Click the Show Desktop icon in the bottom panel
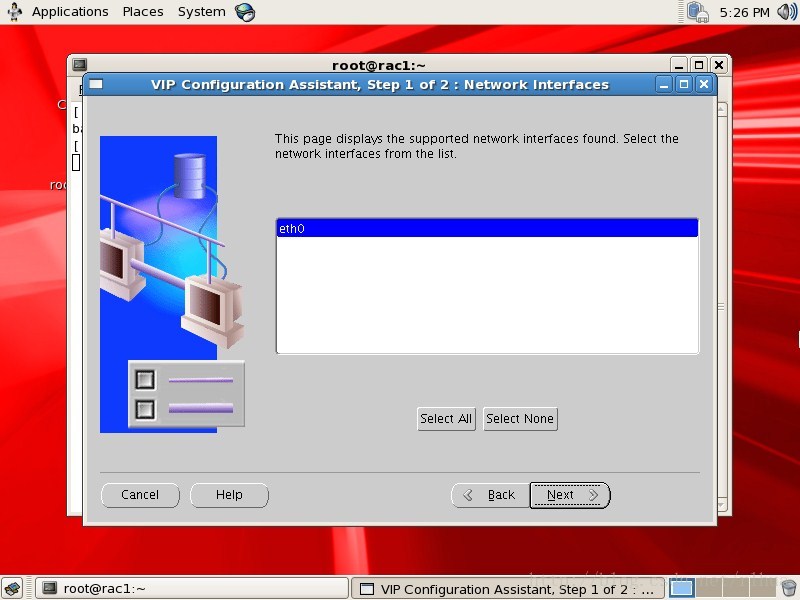Screen dimensions: 800x600 click(12, 588)
